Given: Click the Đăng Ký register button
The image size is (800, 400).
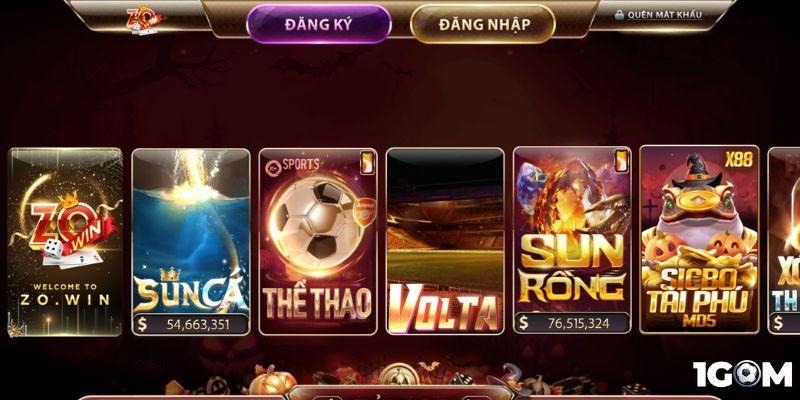Looking at the screenshot, I should (x=319, y=24).
